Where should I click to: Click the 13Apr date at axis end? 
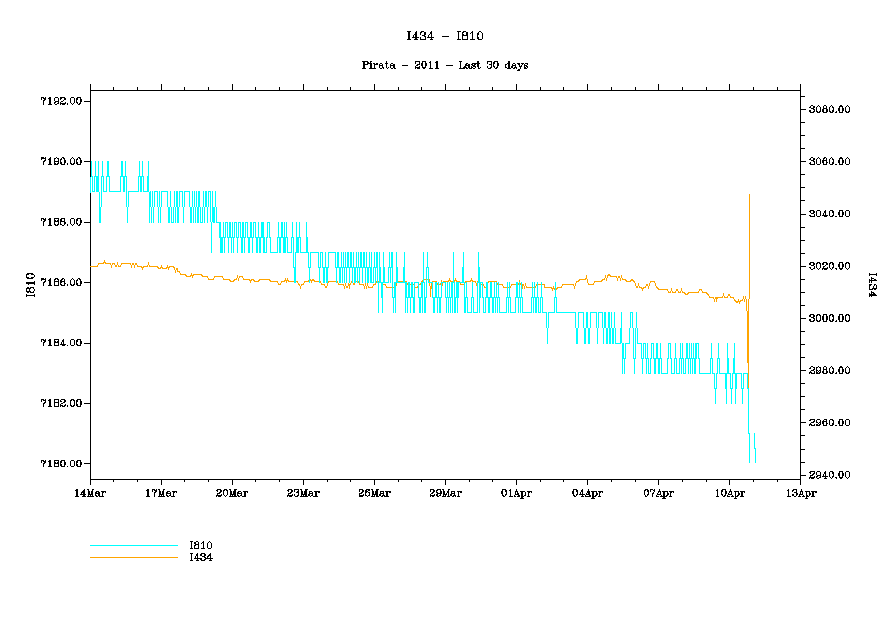point(800,493)
